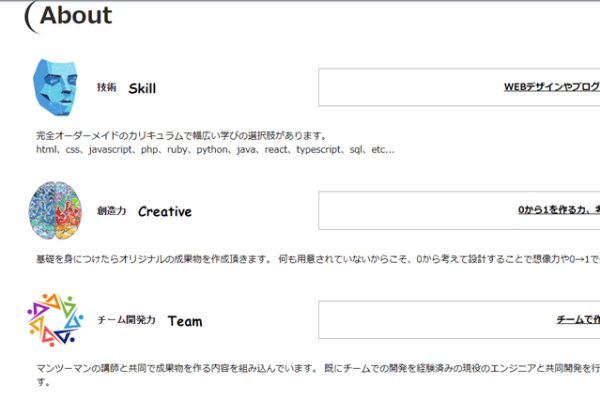Click the curved bracket before About
Viewport: 600px width, 400px height.
pyautogui.click(x=29, y=17)
